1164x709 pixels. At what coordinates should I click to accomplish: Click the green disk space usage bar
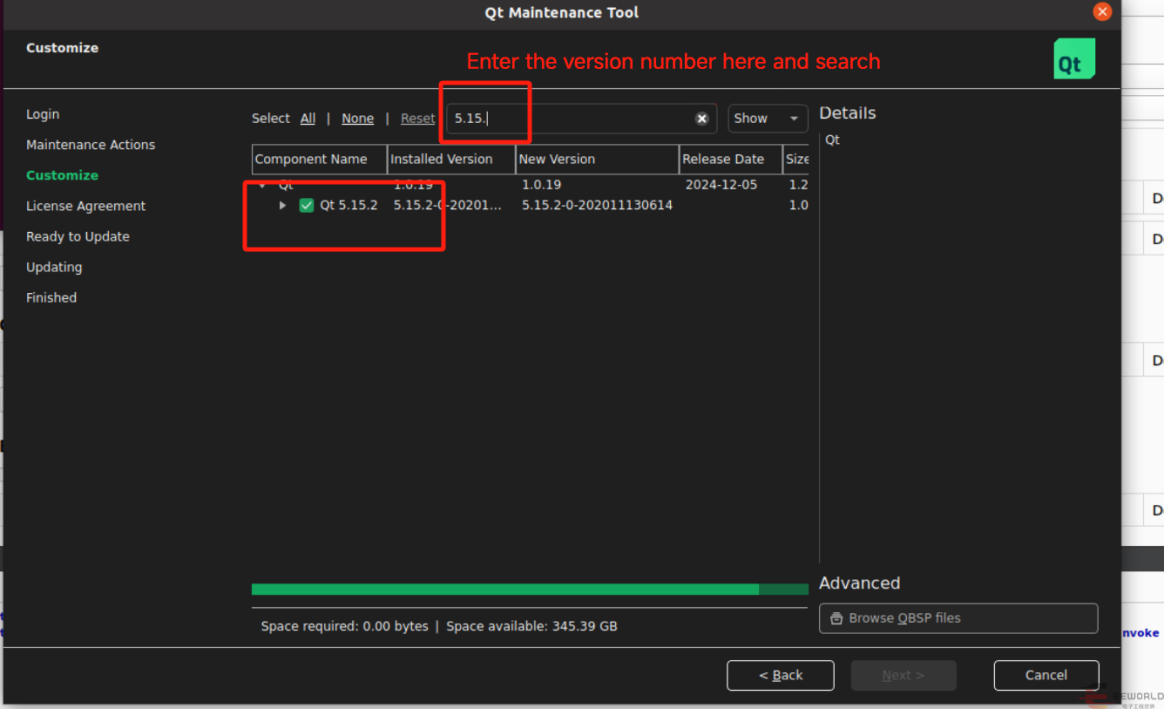coord(529,589)
